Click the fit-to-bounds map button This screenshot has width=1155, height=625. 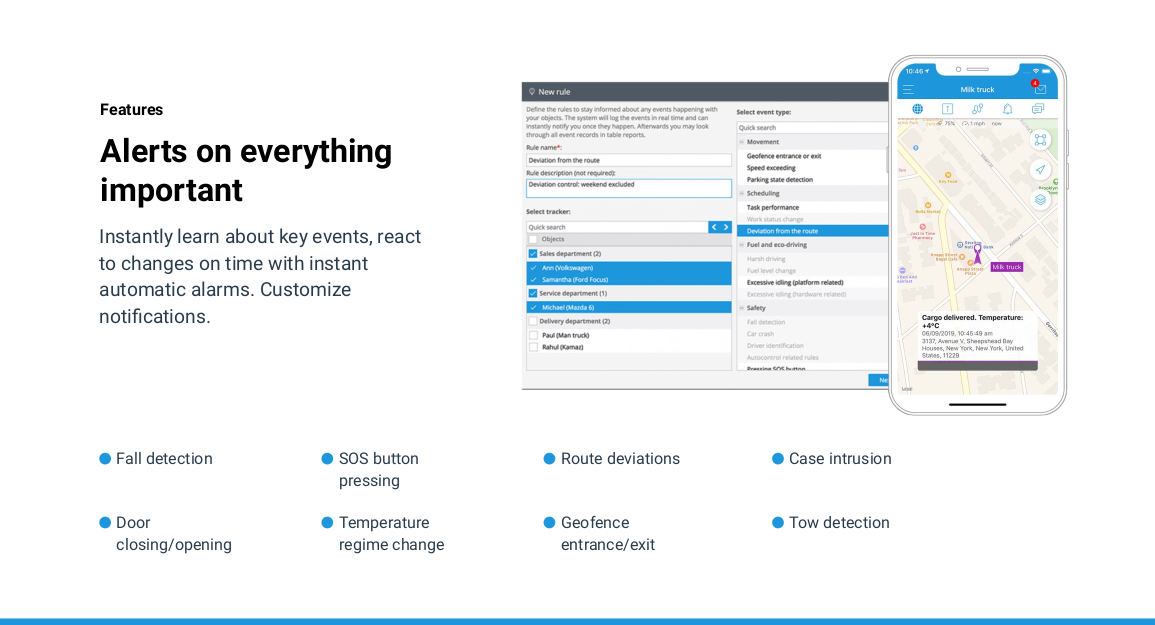[x=1040, y=140]
